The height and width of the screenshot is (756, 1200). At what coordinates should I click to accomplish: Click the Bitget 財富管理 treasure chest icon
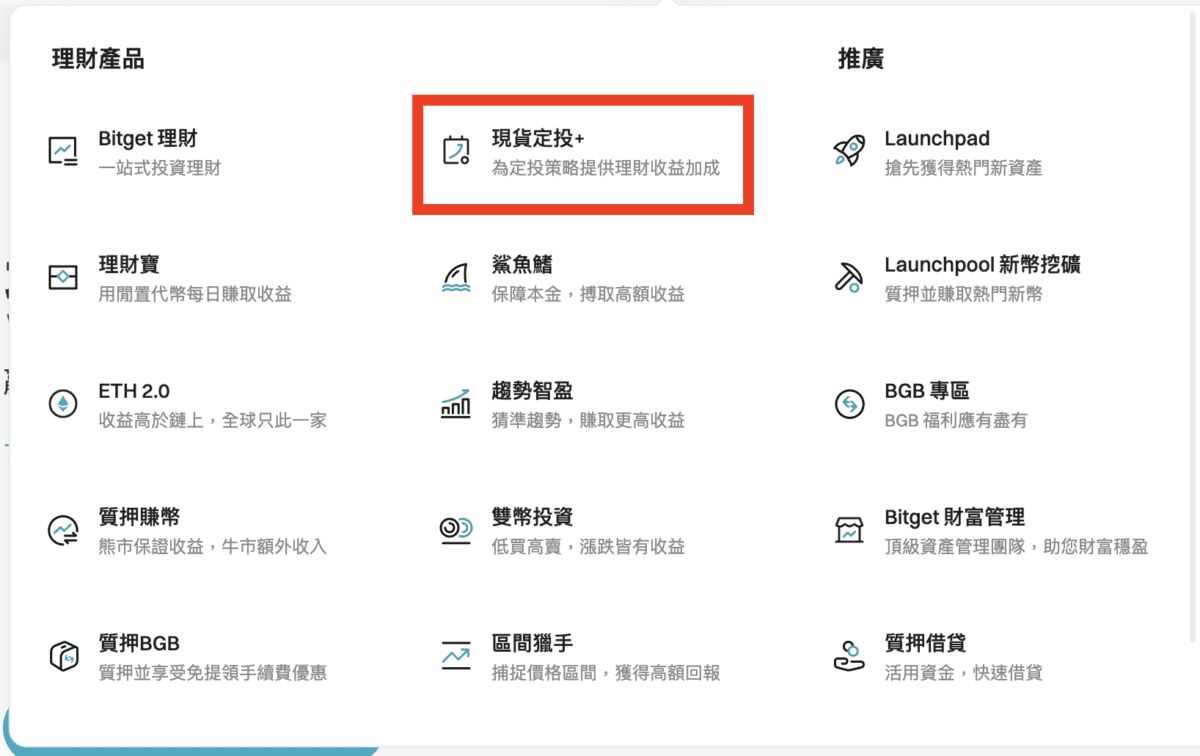tap(848, 529)
